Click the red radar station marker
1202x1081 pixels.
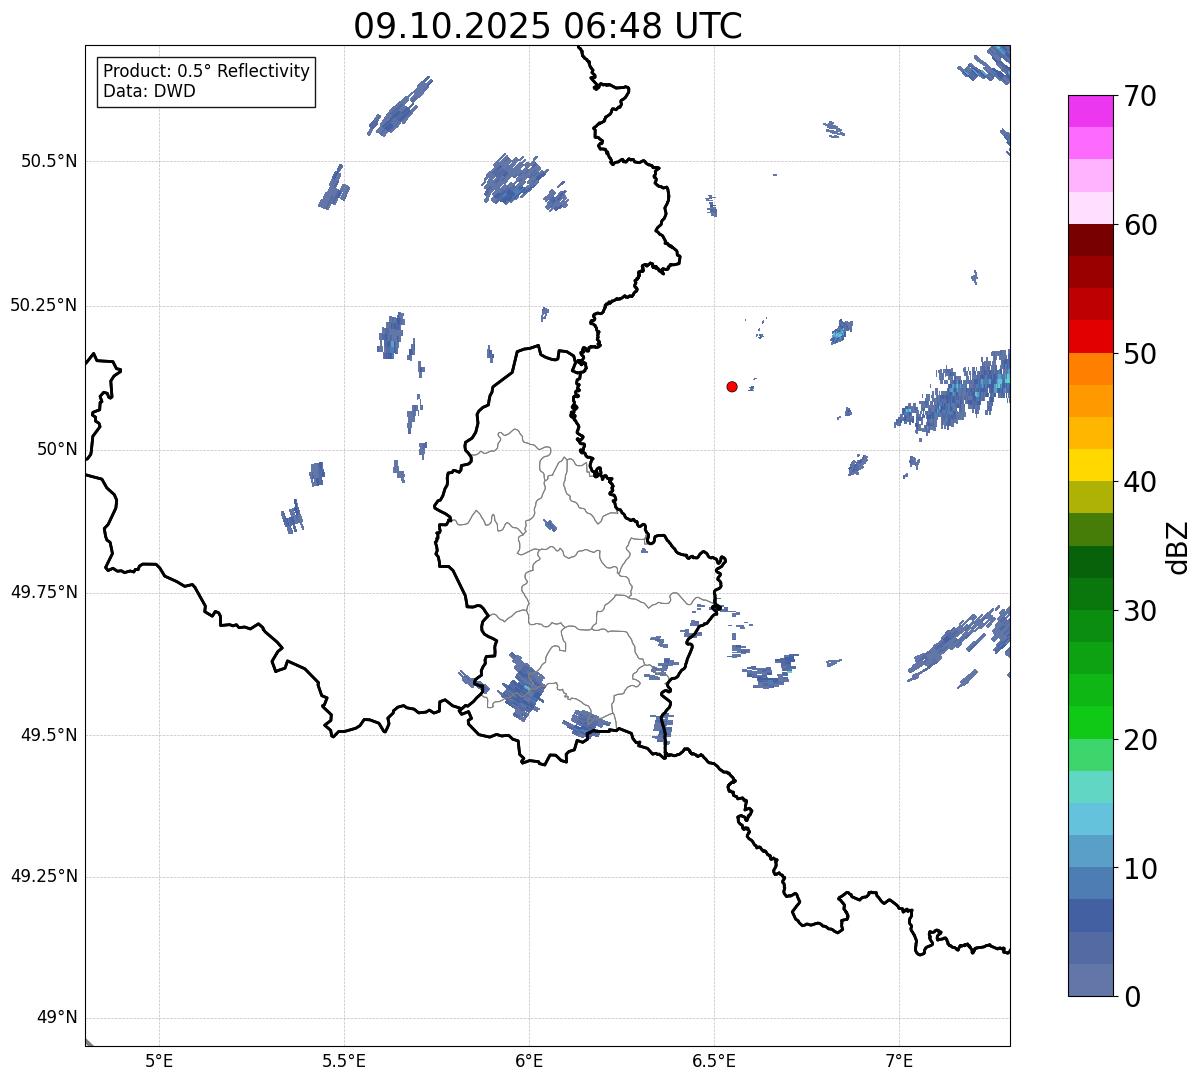(x=732, y=386)
